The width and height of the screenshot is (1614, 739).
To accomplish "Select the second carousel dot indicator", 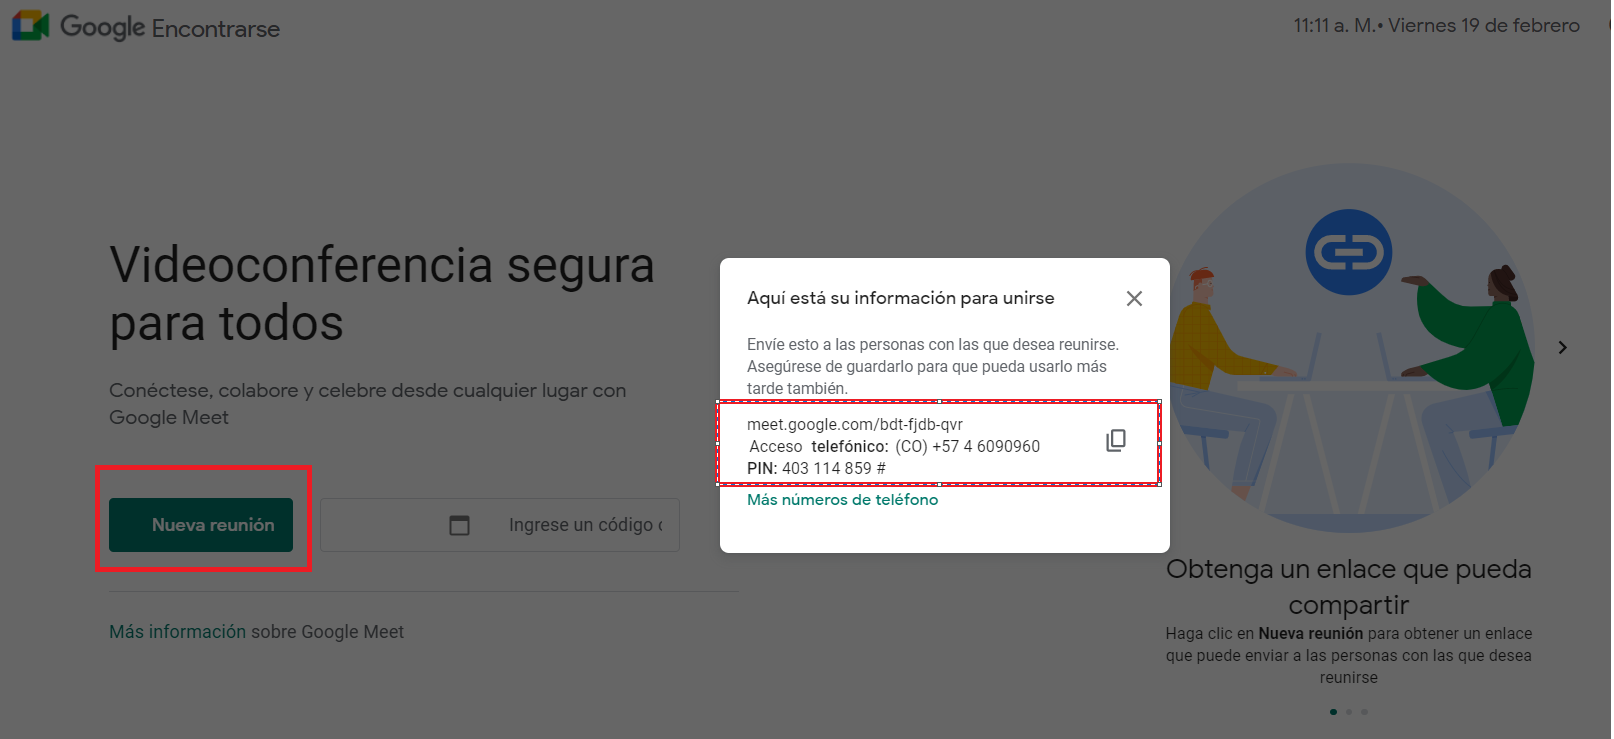I will (x=1349, y=712).
